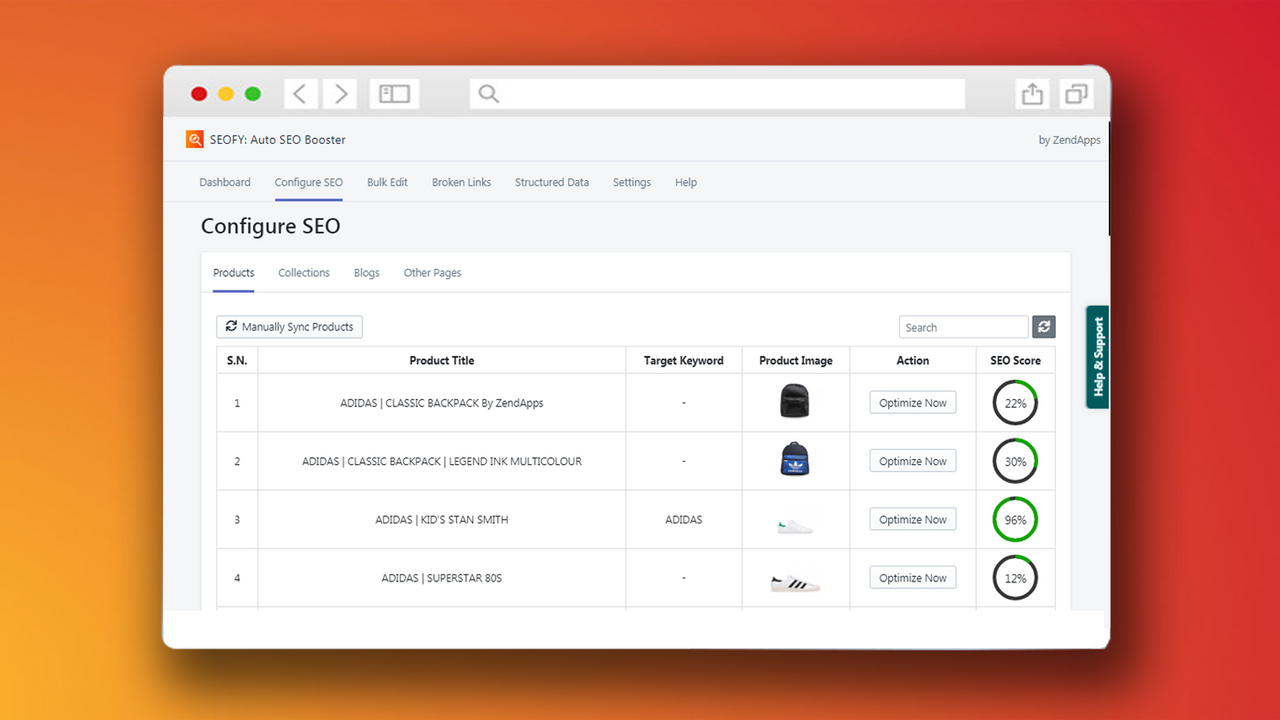Toggle the browser sidebar icon

(x=394, y=93)
